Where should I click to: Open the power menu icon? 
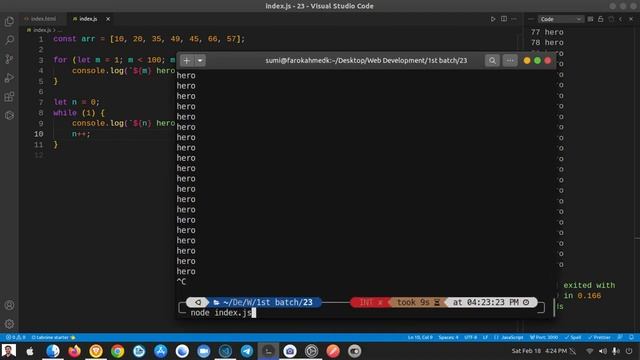tap(629, 351)
